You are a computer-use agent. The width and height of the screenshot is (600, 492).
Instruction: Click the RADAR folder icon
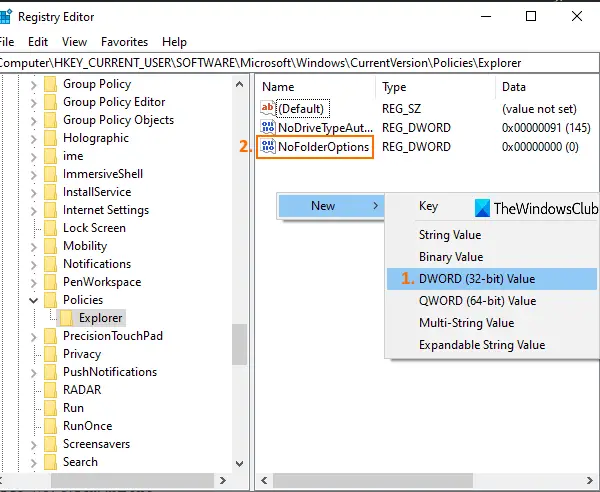coord(51,389)
